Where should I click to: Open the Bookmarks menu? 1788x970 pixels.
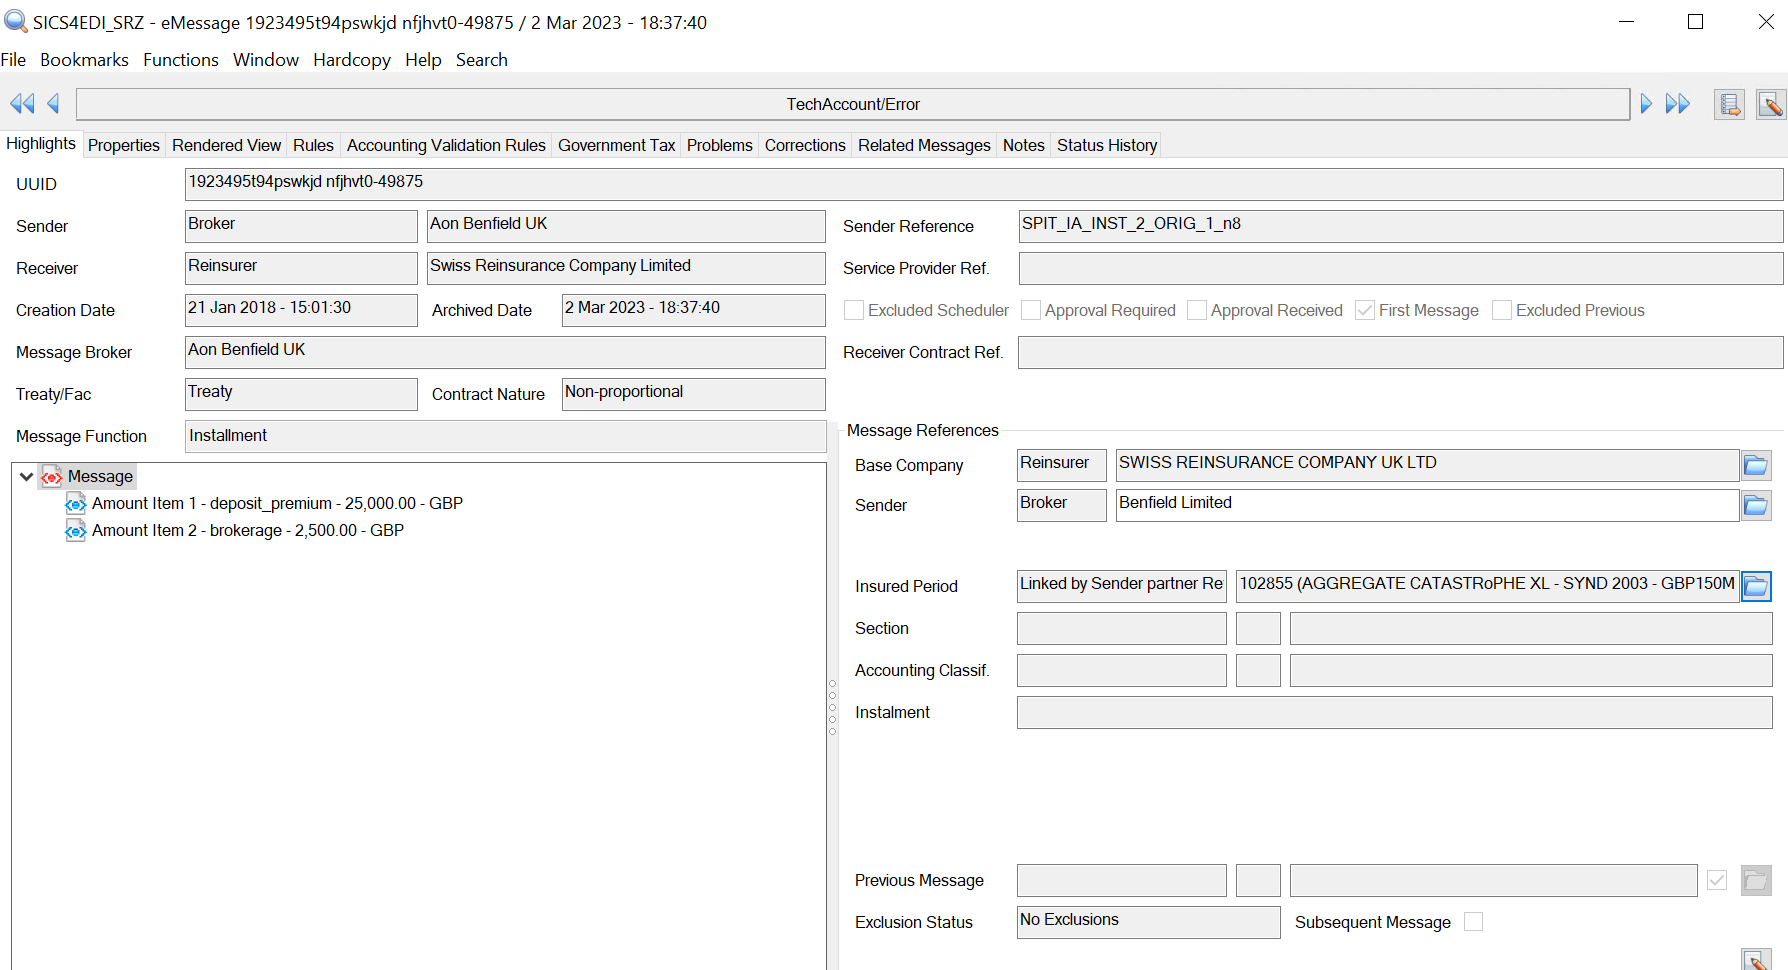84,60
